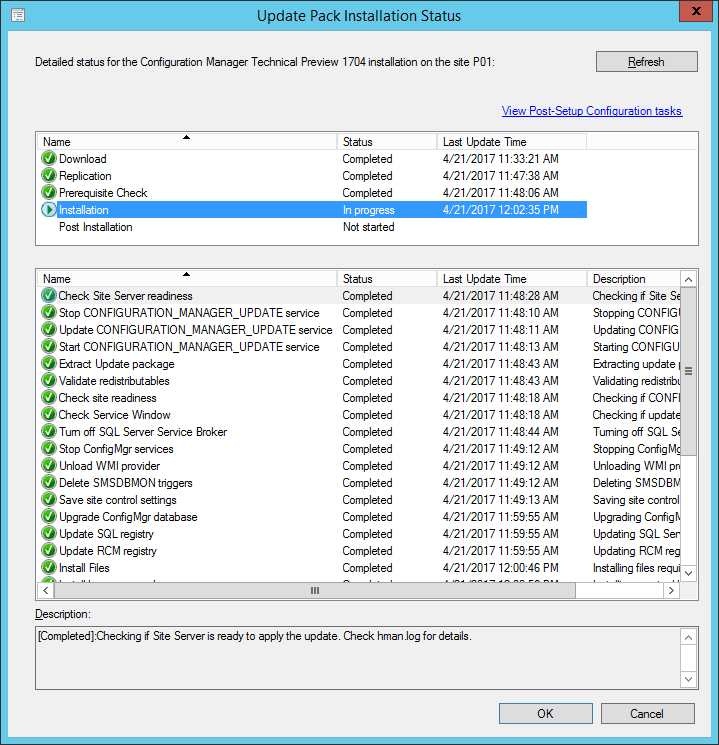This screenshot has width=719, height=745.
Task: Click the horizontal scrollbar thumb of task list
Action: 315,591
